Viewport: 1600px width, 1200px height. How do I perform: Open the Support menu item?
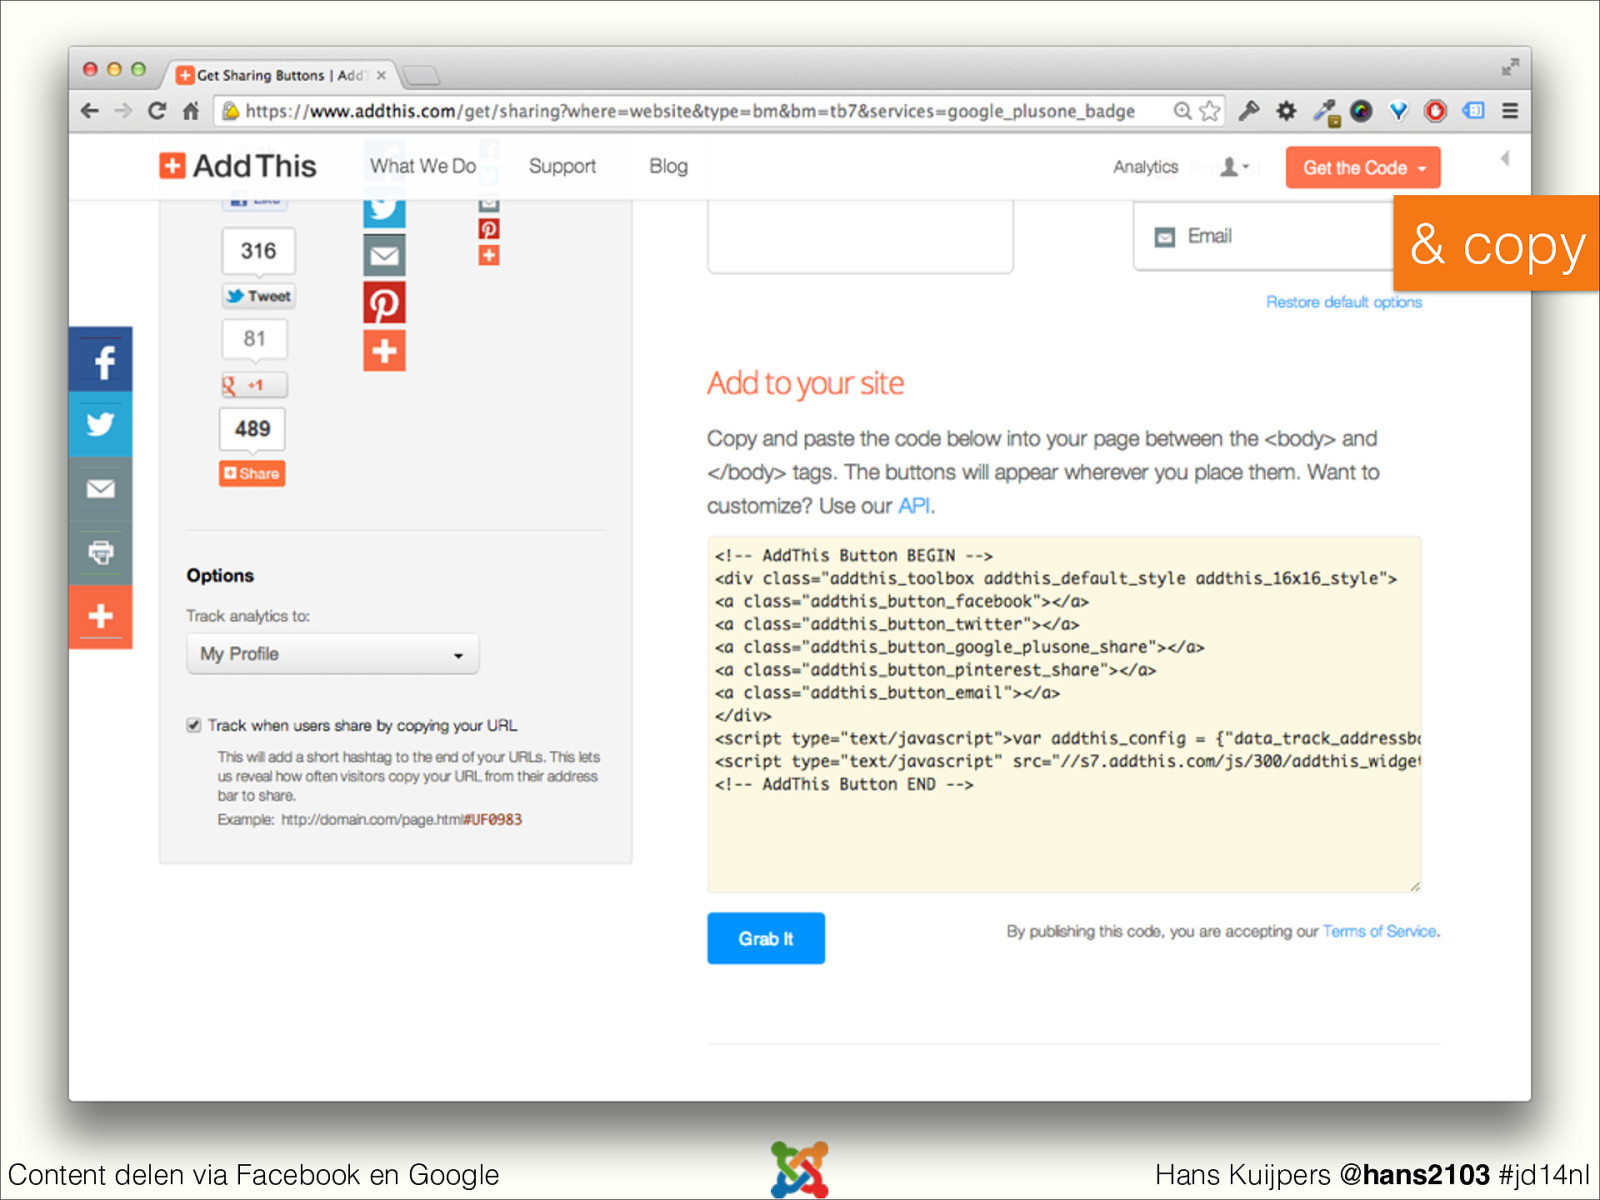tap(562, 166)
